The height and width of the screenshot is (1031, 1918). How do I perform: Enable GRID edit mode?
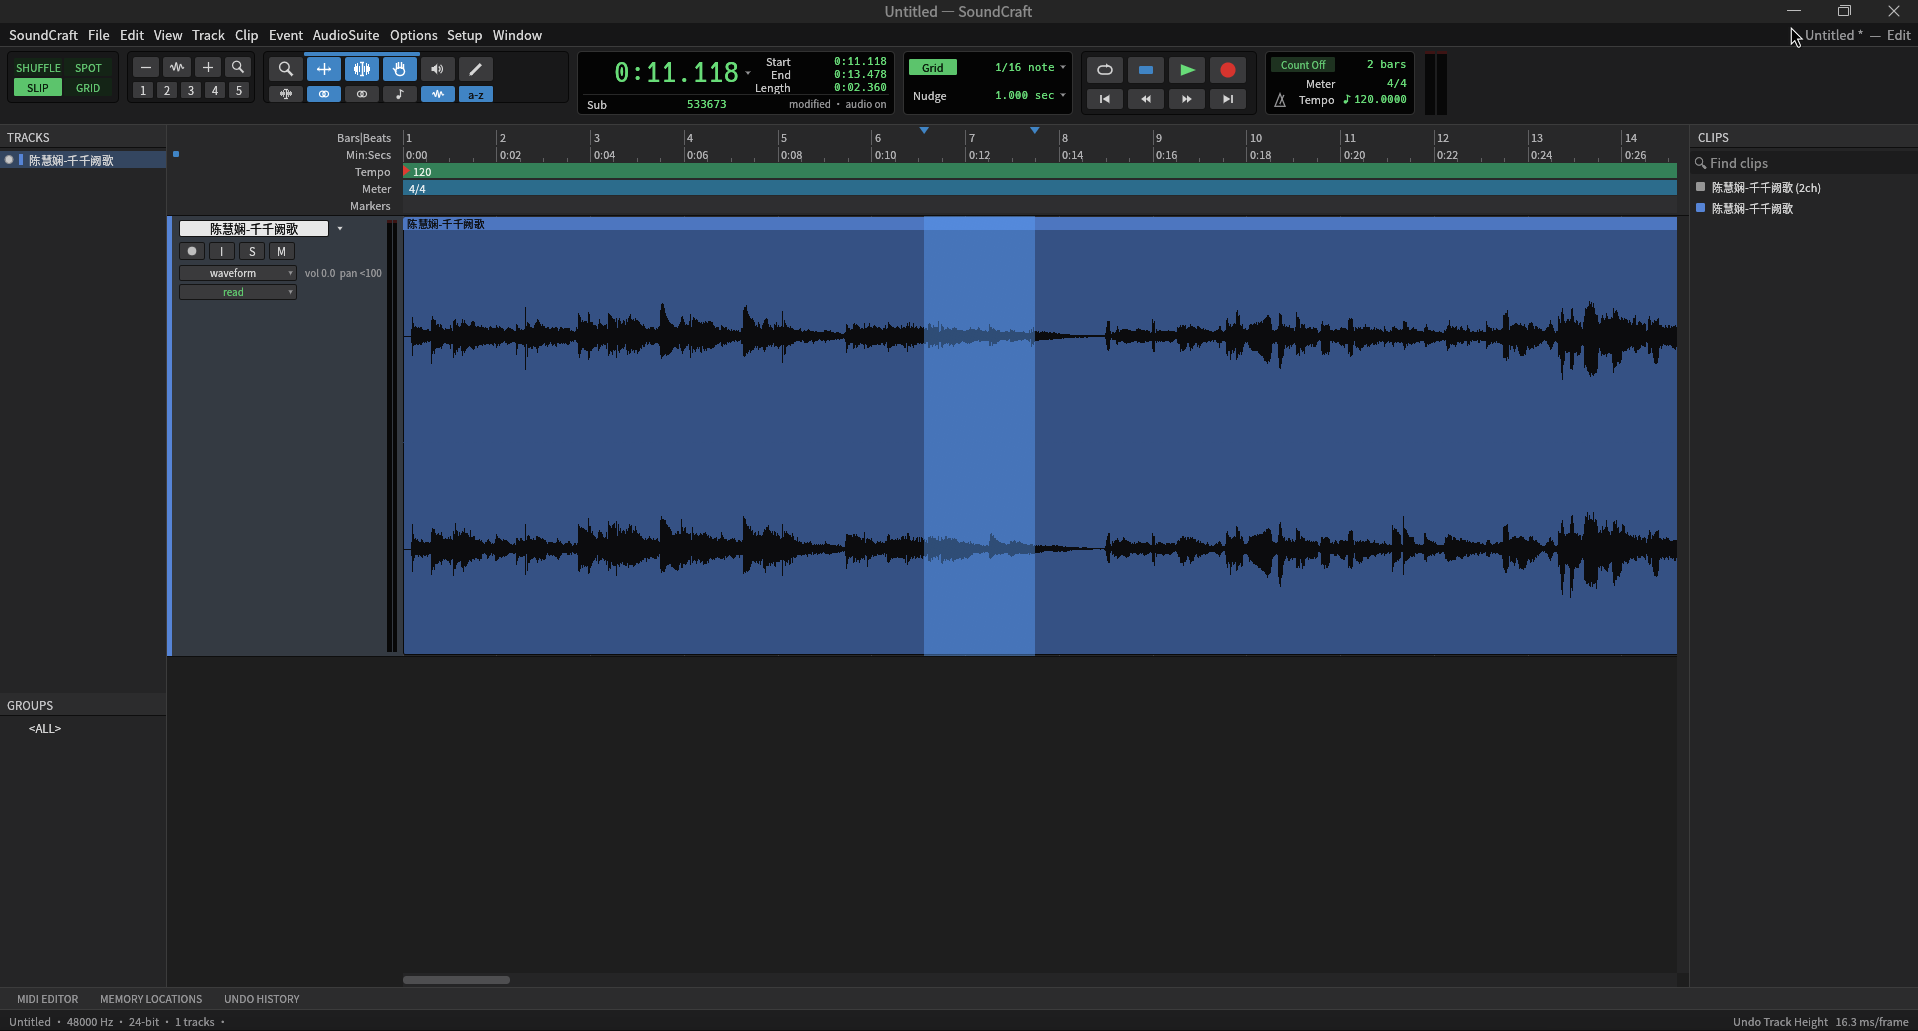point(88,88)
